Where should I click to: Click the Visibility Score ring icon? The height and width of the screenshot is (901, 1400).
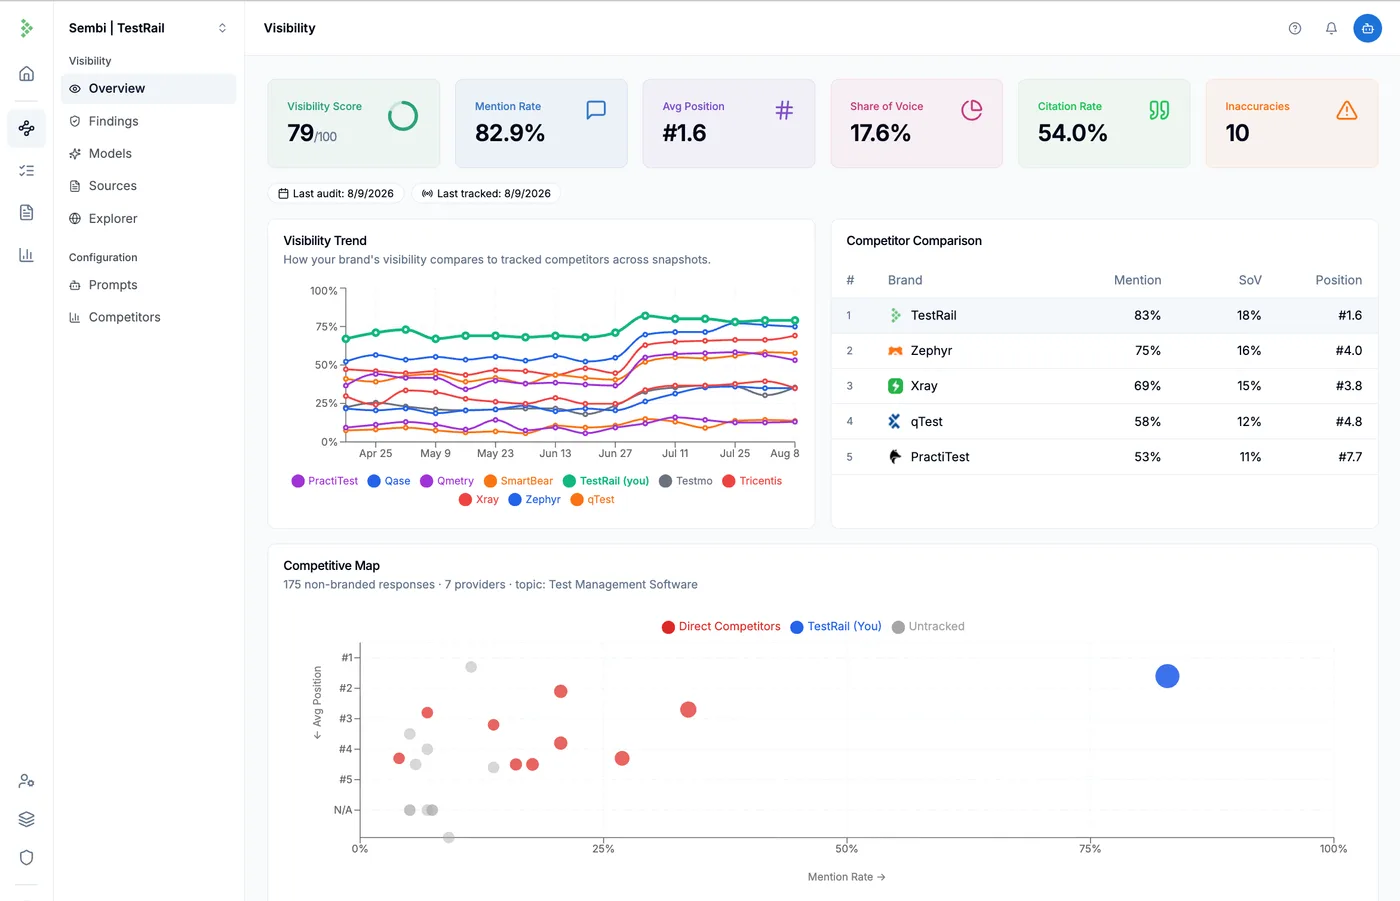pos(403,116)
